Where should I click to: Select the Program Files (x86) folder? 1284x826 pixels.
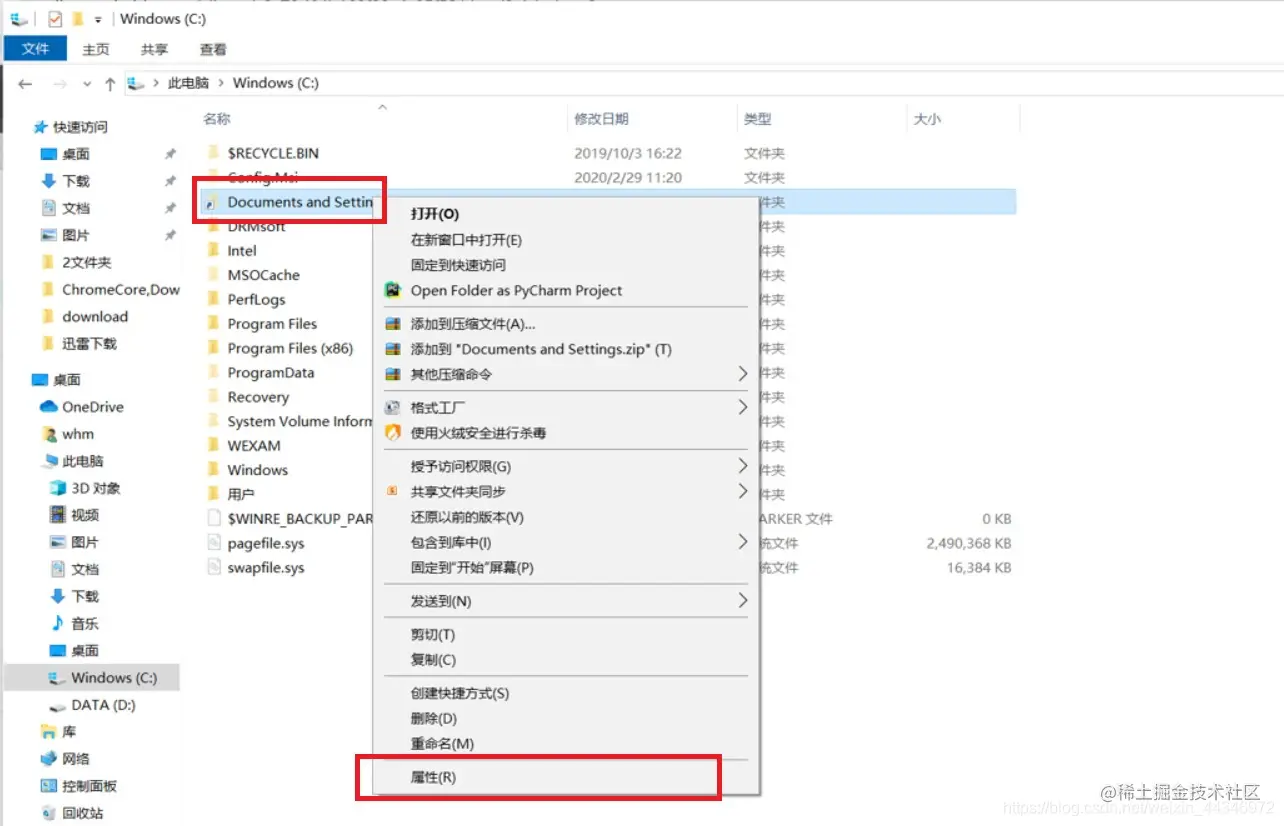click(x=290, y=348)
